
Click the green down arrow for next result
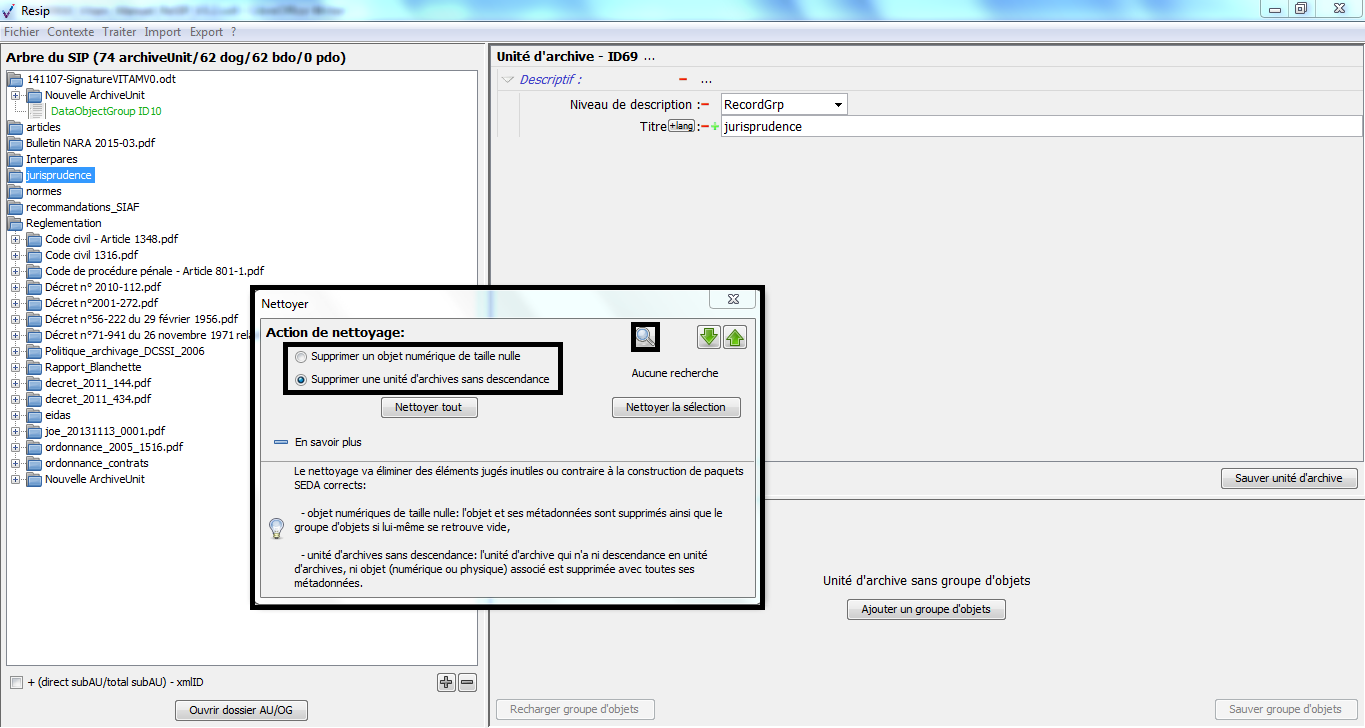click(x=708, y=337)
